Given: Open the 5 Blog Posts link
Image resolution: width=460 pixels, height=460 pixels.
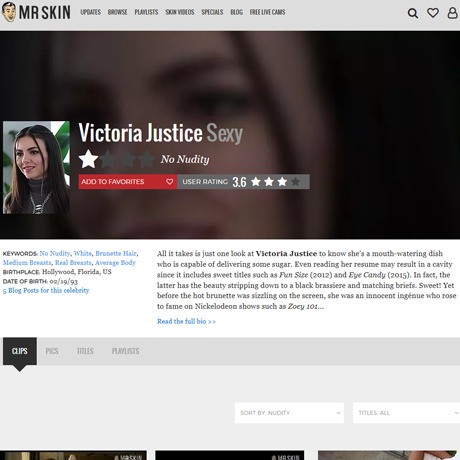Looking at the screenshot, I should click(46, 290).
